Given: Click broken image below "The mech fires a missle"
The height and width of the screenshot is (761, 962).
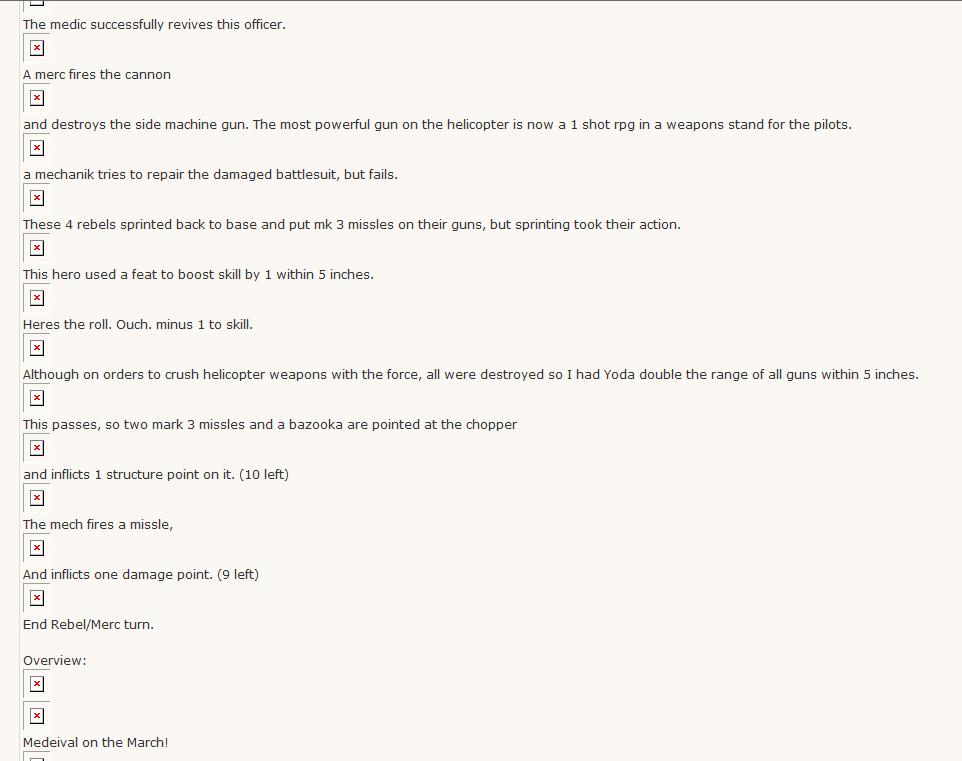Looking at the screenshot, I should 37,548.
